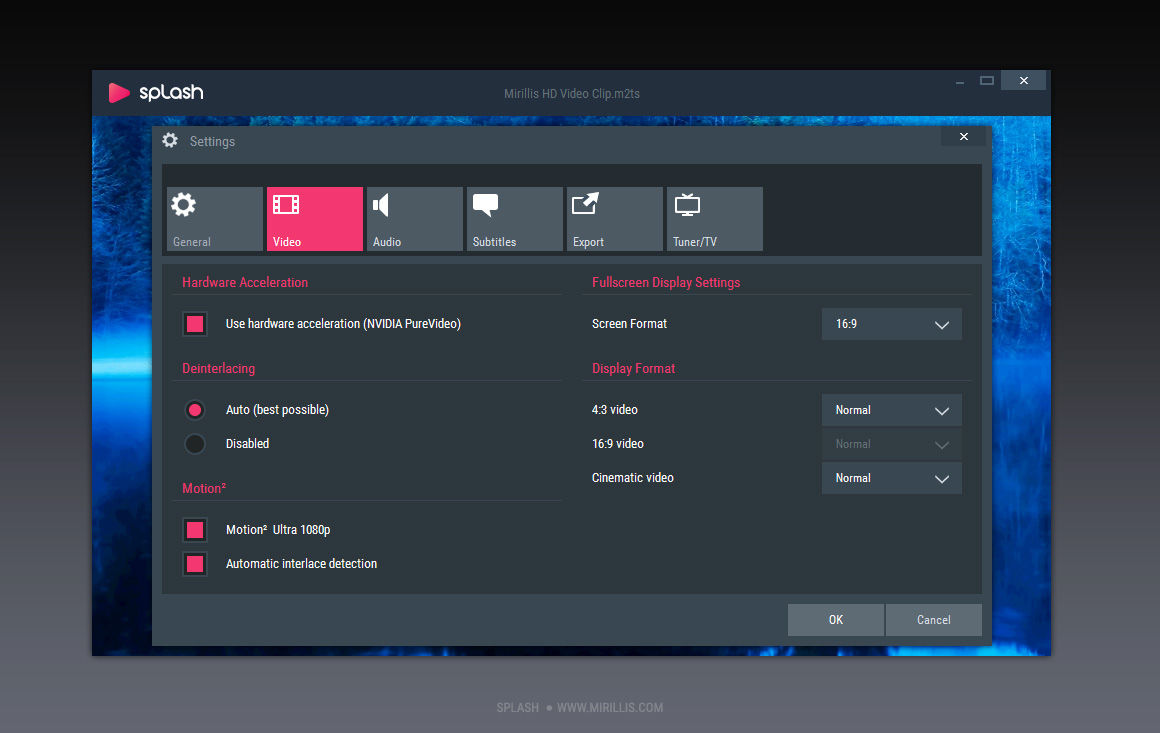
Task: Expand the Screen Format 16:9 dropdown
Action: coord(891,324)
